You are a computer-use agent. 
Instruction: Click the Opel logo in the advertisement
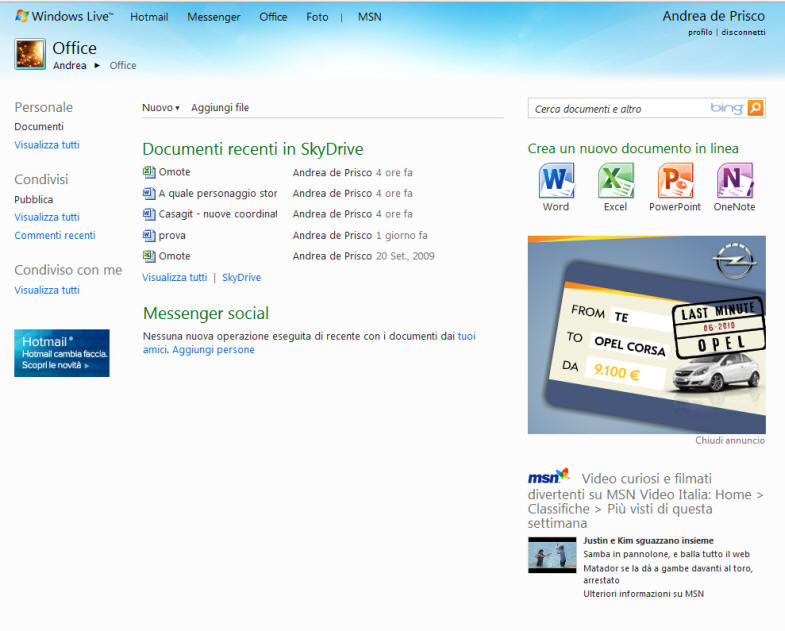(x=734, y=261)
